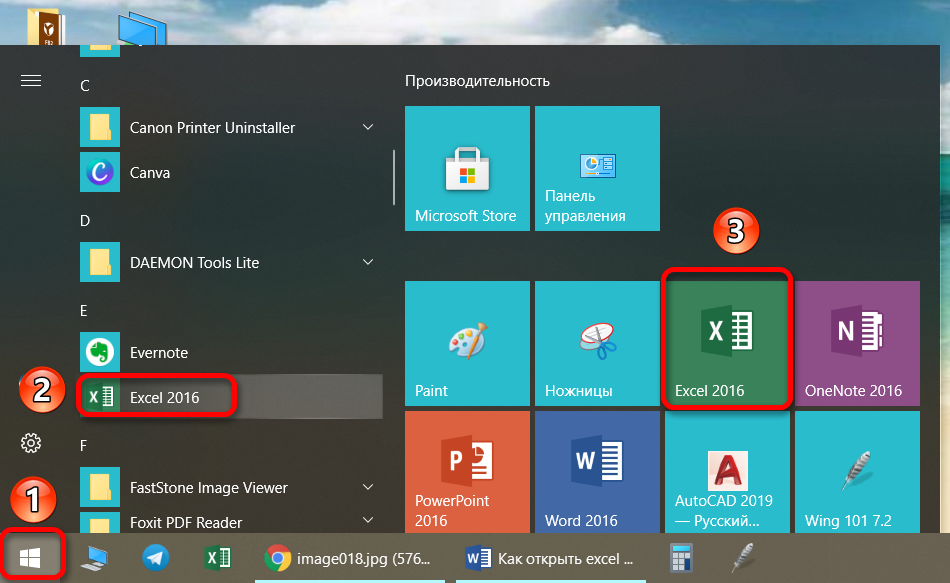Open the Paint tile

[x=467, y=342]
